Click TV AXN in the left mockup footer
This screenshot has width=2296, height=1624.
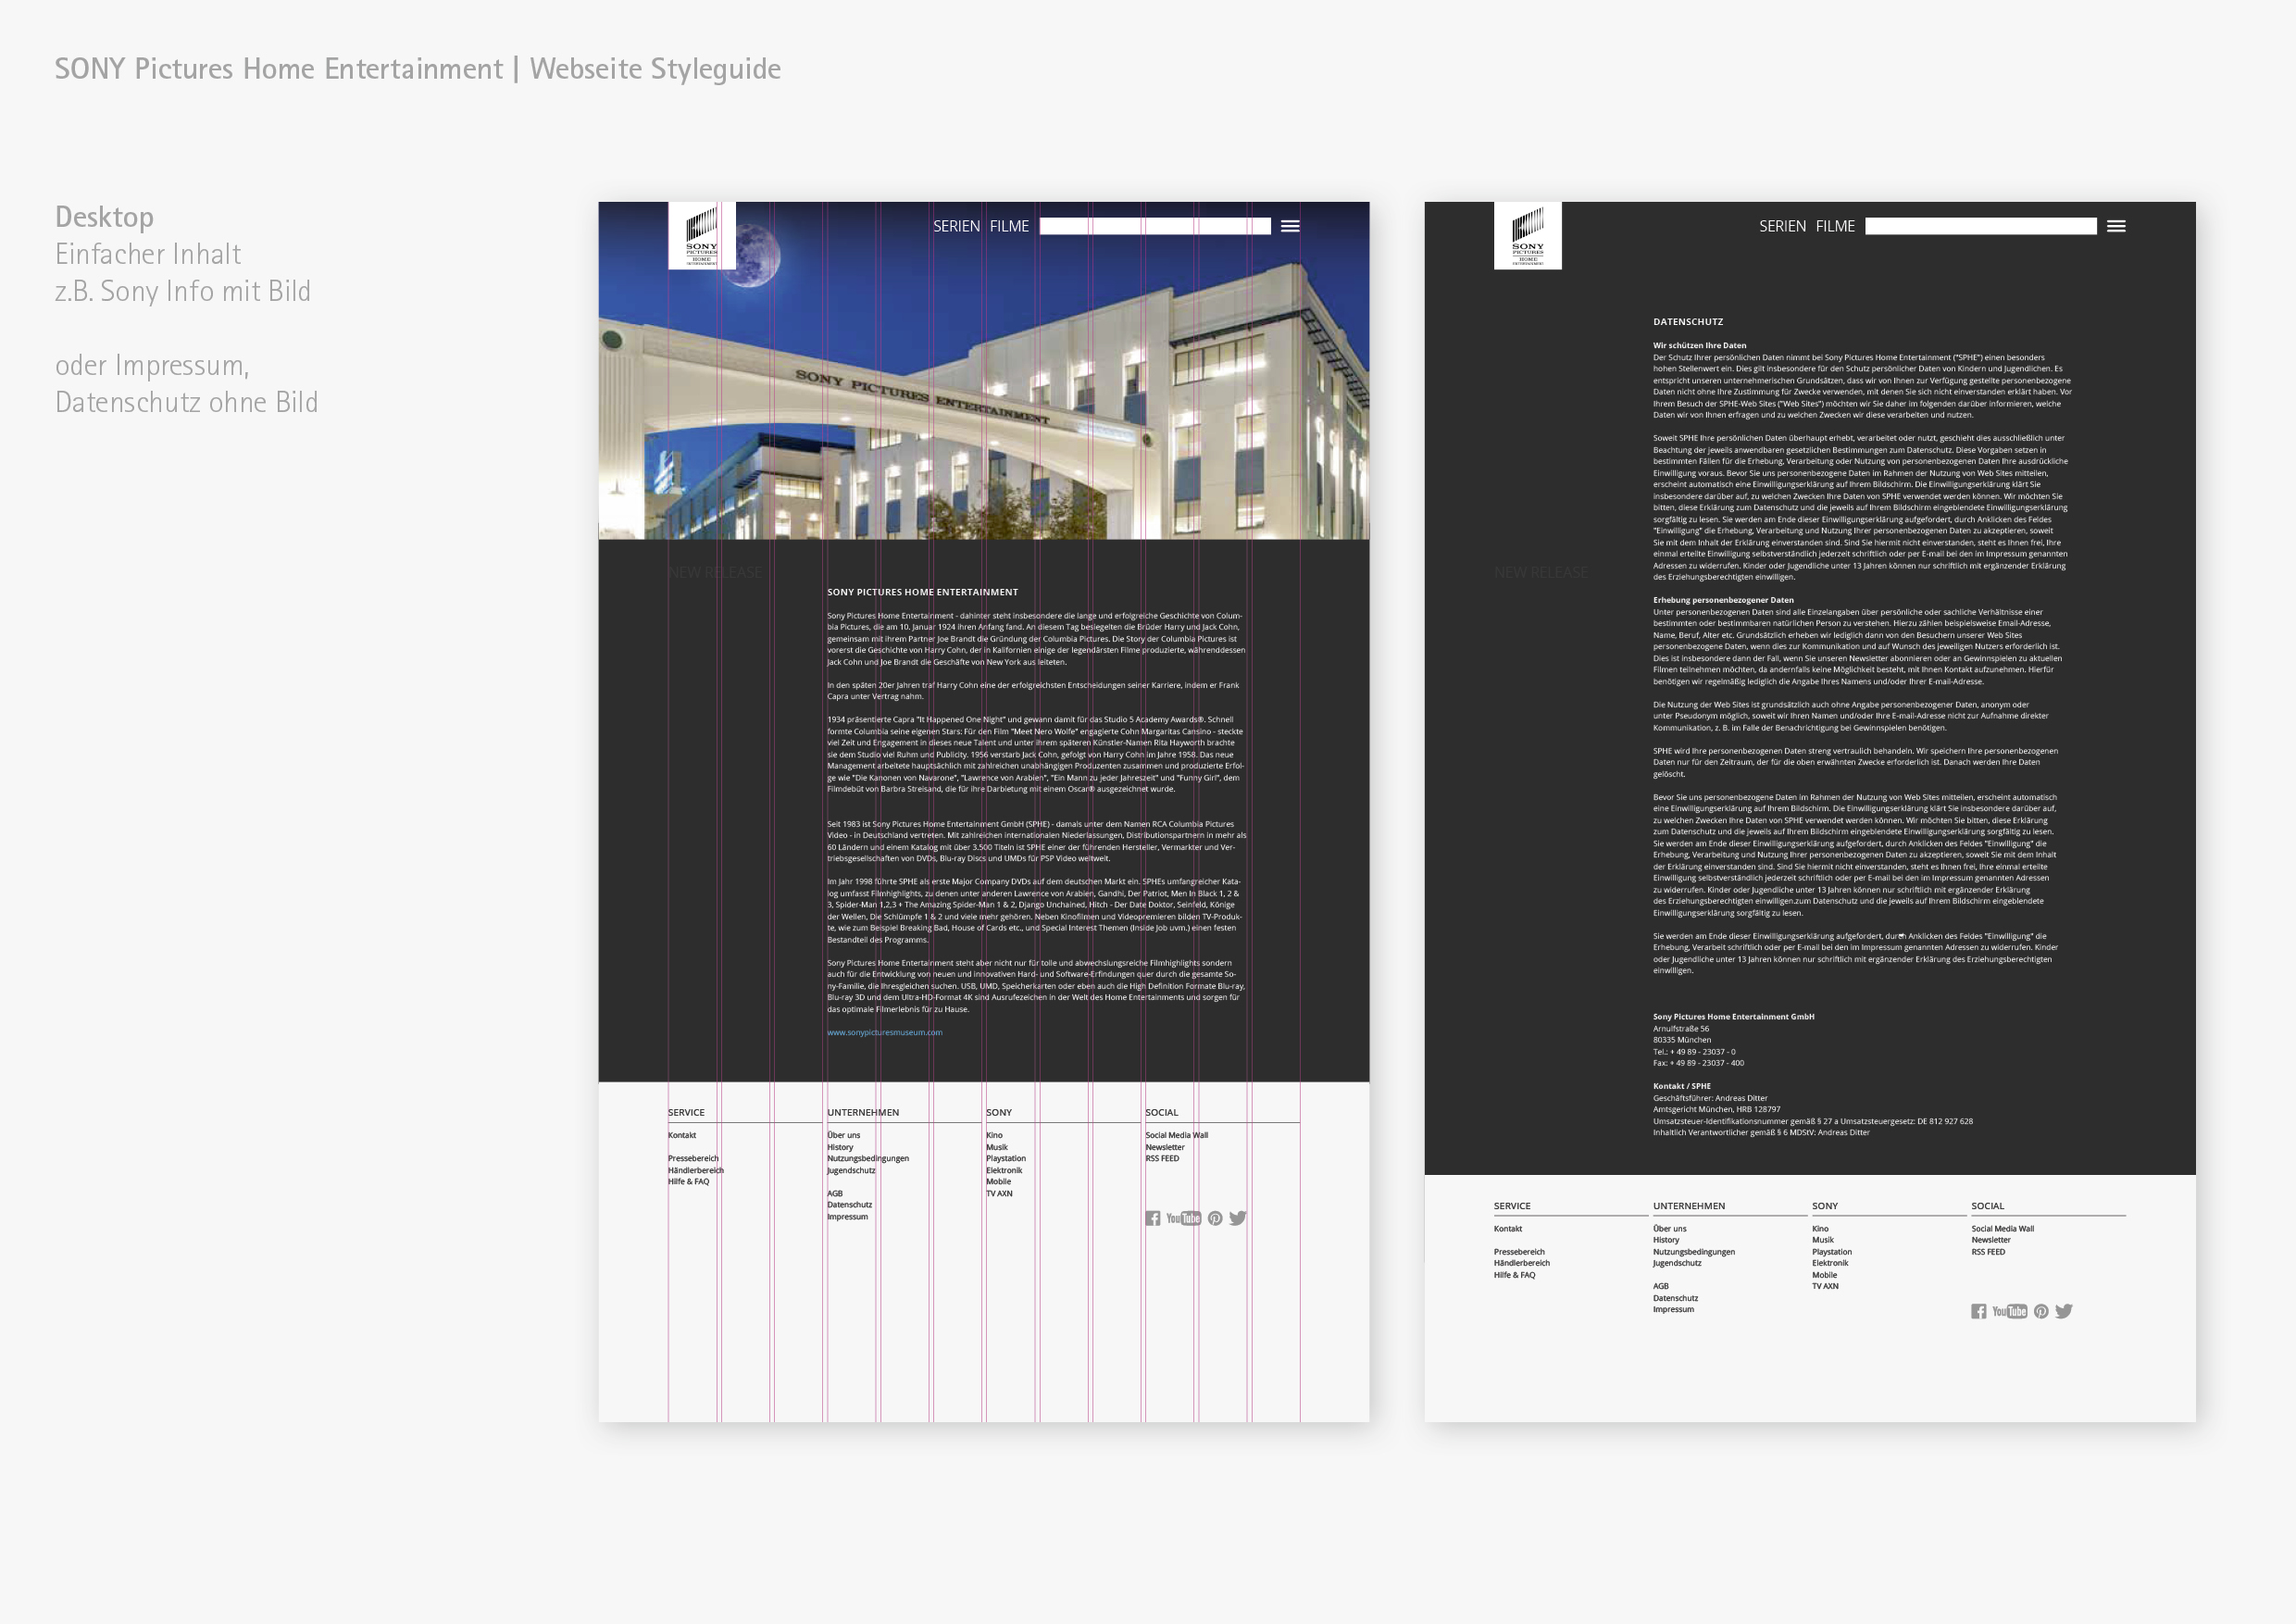1000,1193
